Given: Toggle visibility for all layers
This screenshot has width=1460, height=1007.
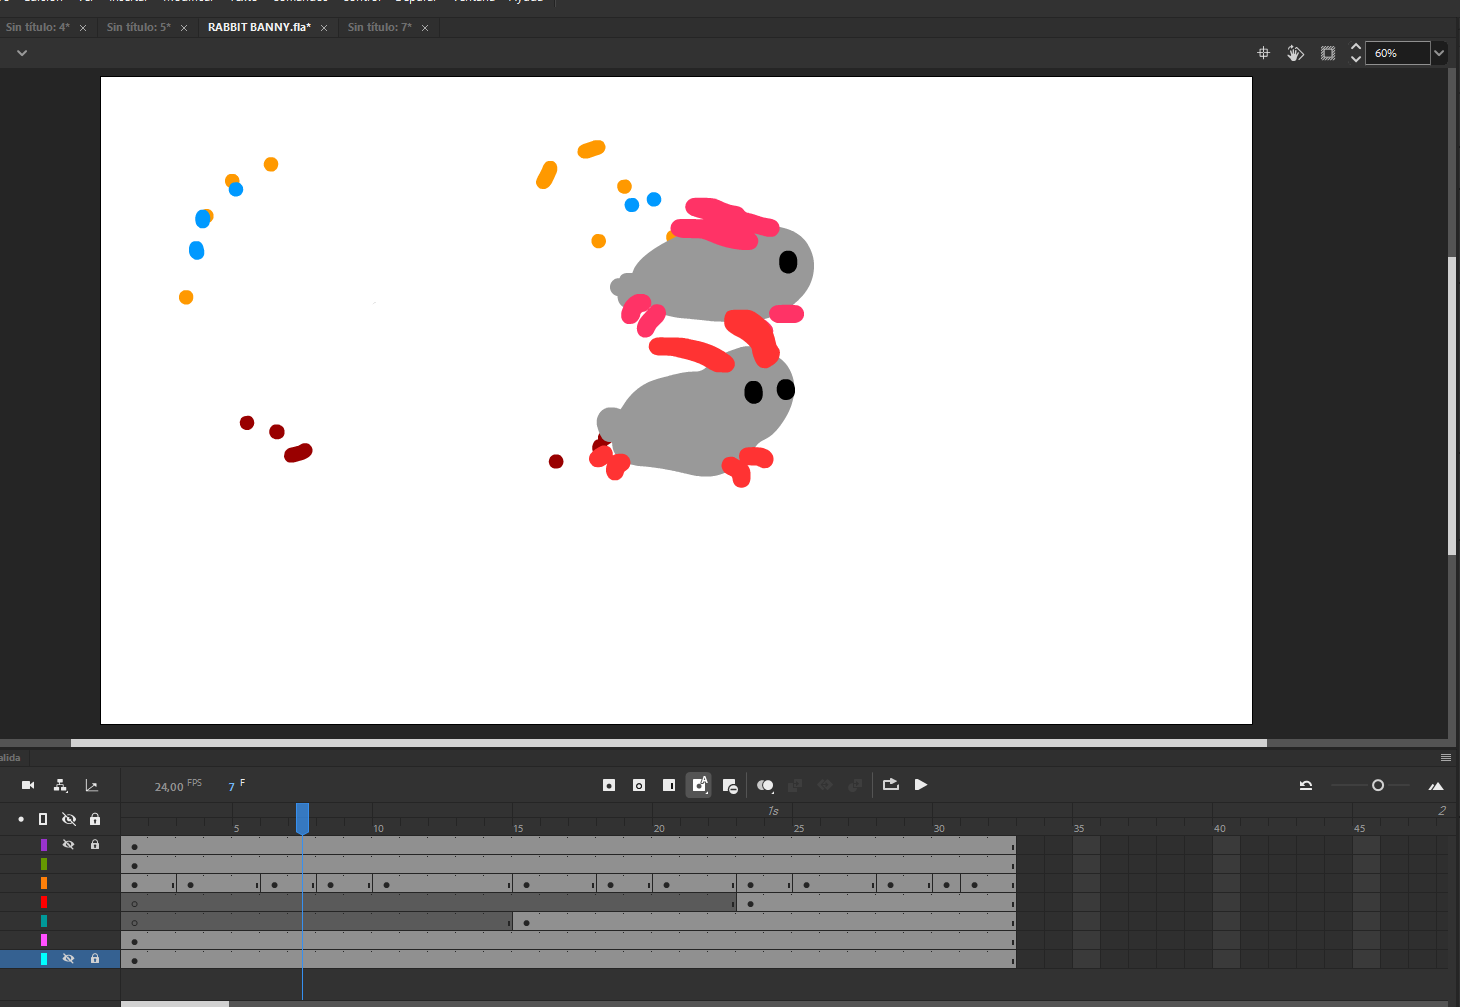Looking at the screenshot, I should 69,819.
